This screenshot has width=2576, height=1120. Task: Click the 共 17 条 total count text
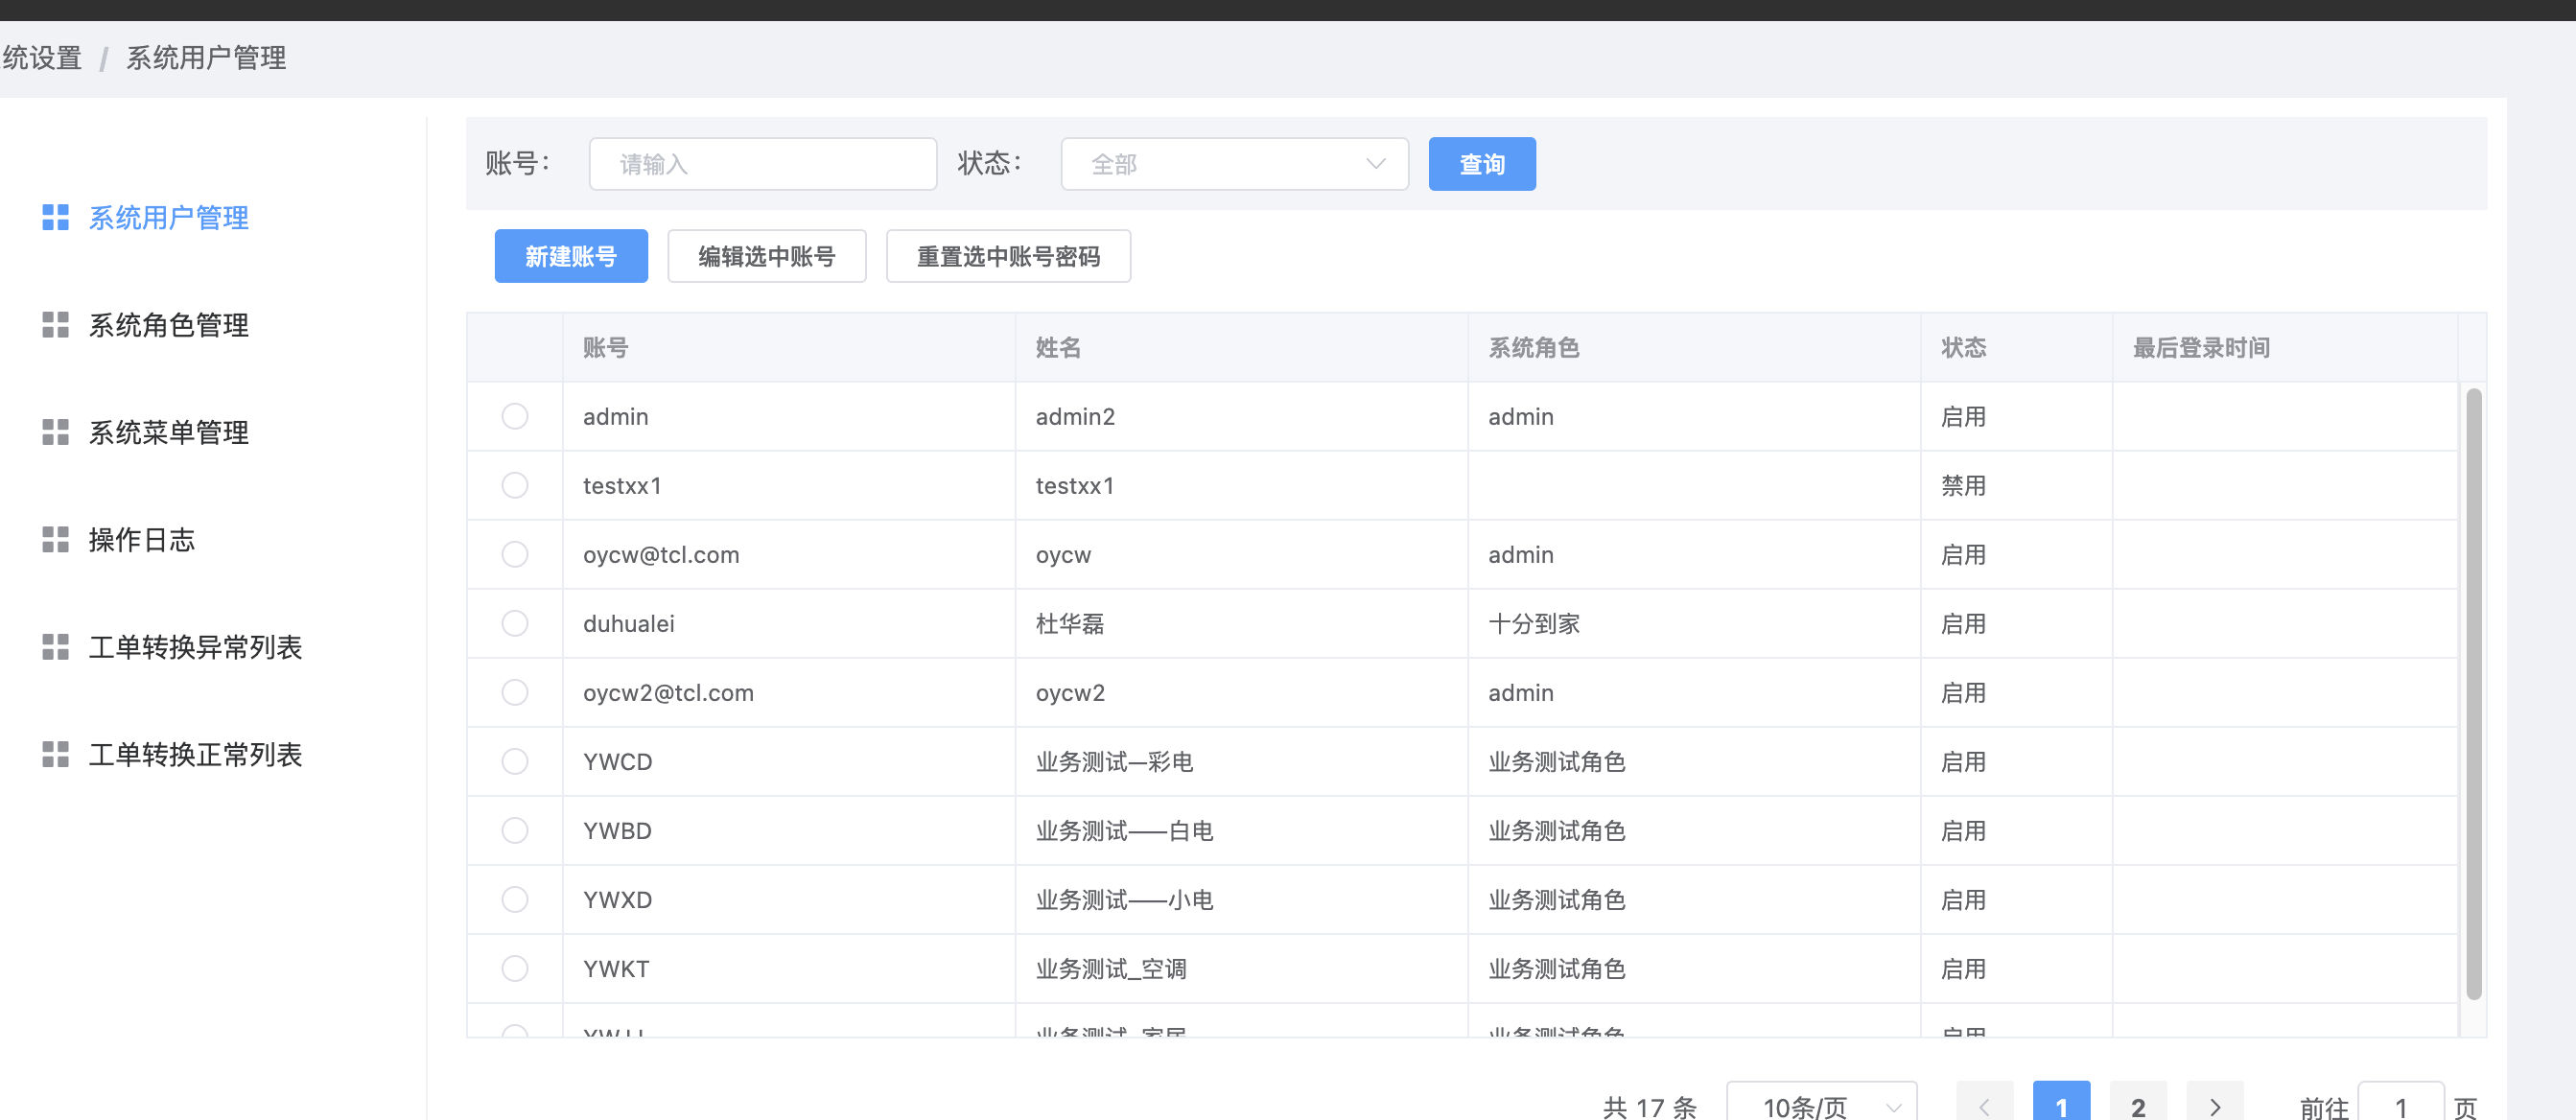click(1650, 1106)
